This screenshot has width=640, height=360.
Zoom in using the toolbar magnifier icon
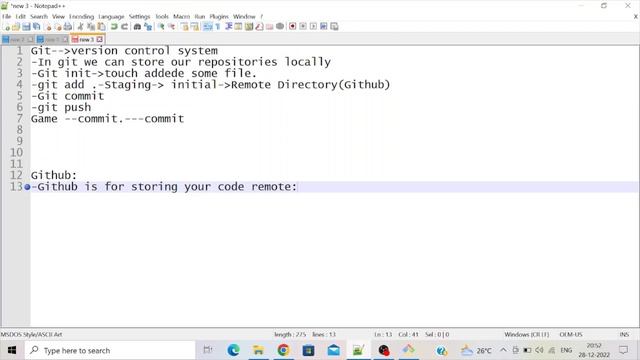pos(161,27)
